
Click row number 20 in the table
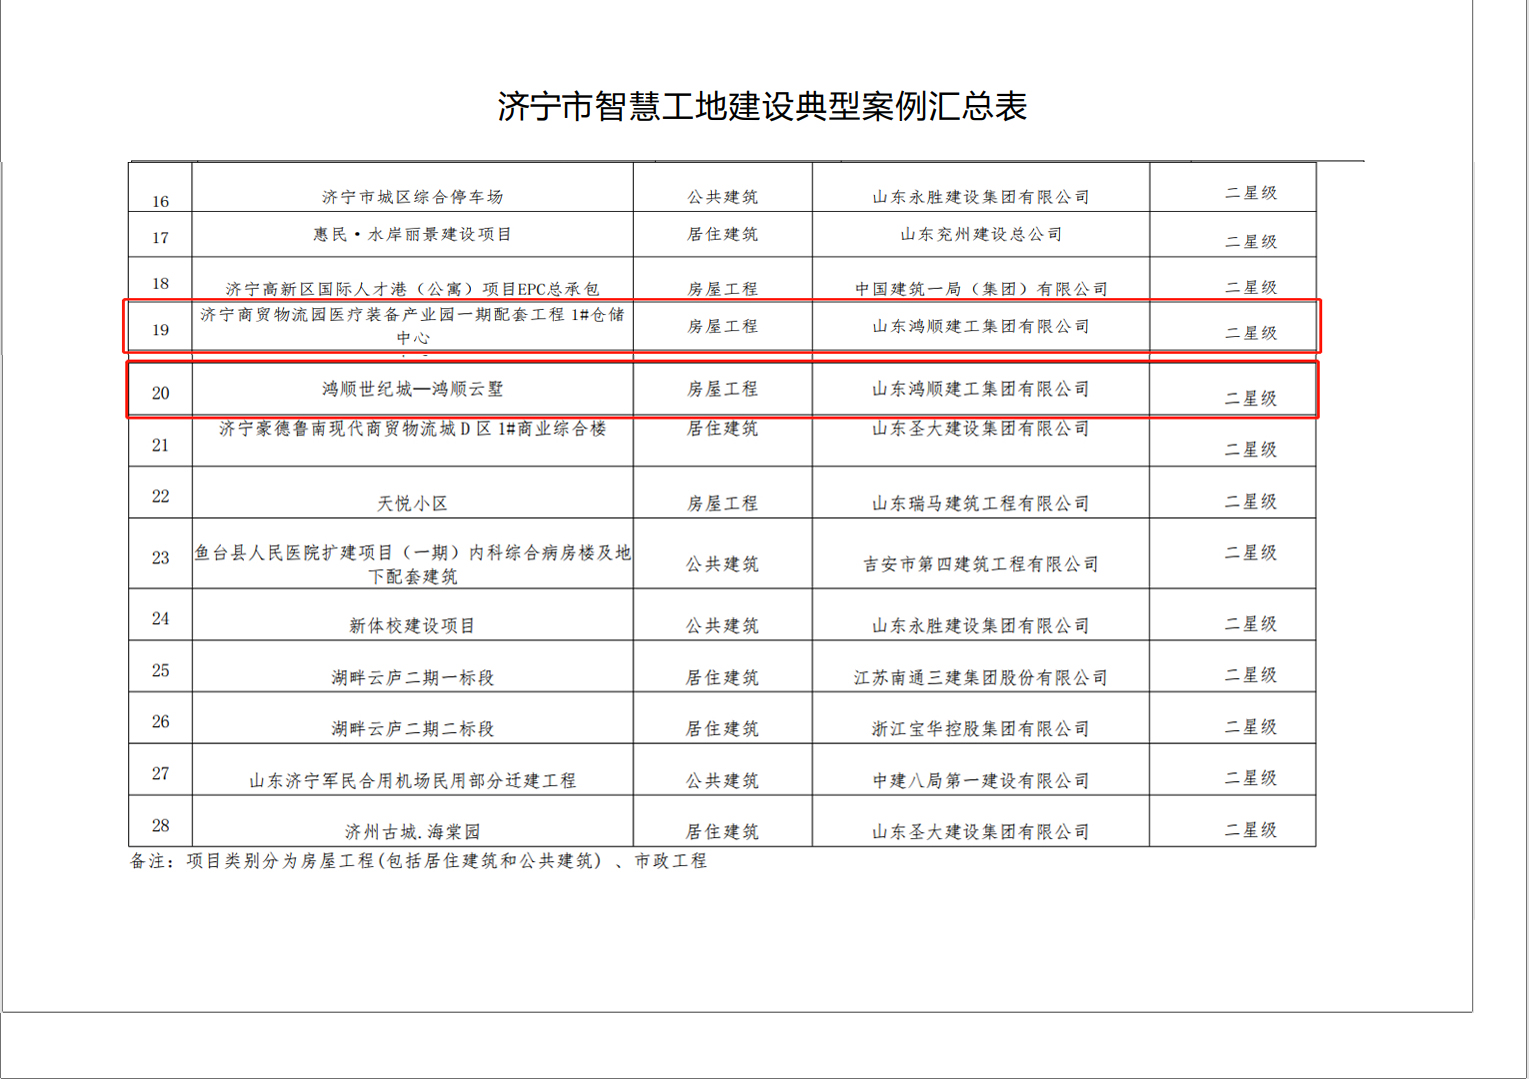[x=160, y=393]
